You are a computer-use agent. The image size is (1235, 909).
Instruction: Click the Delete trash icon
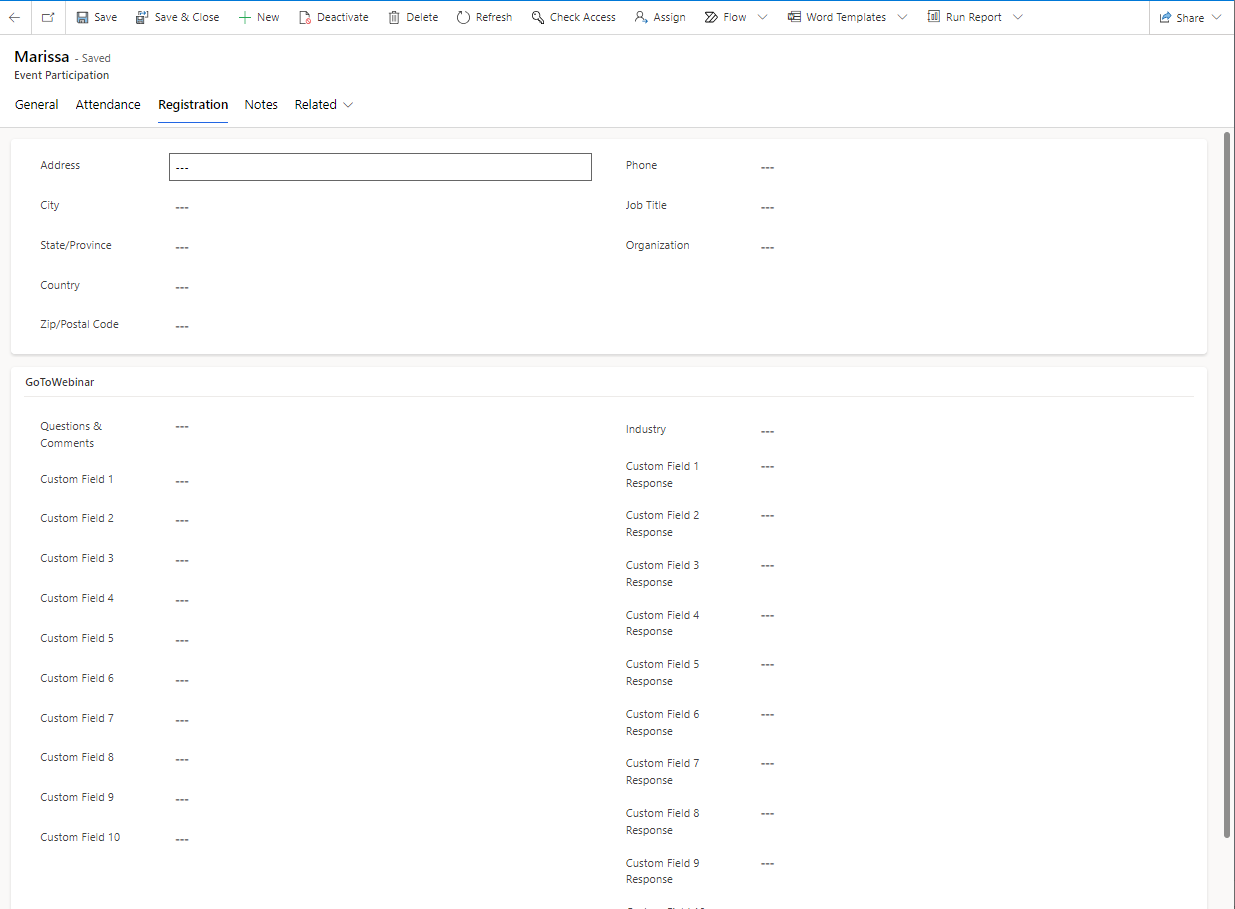click(x=394, y=17)
